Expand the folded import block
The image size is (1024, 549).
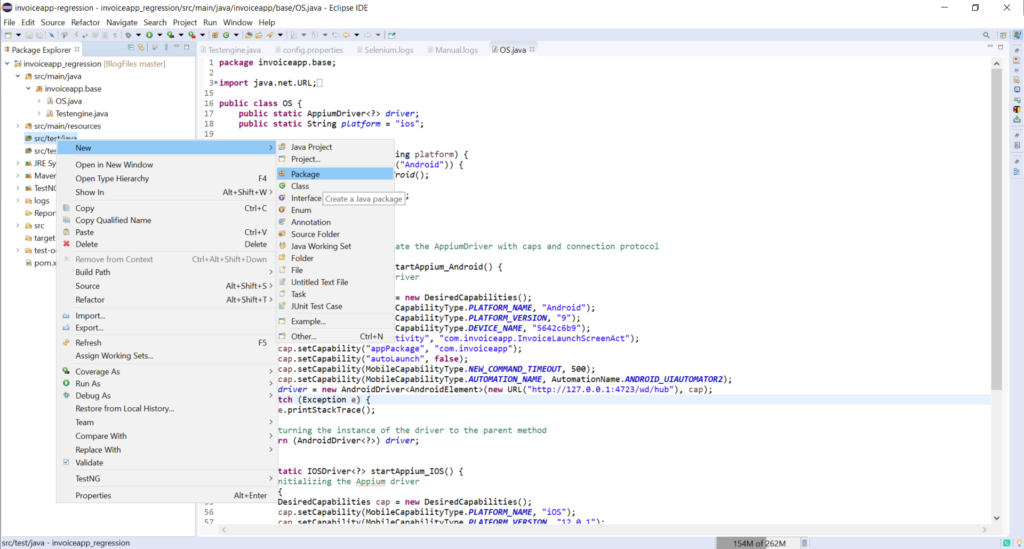tap(216, 83)
